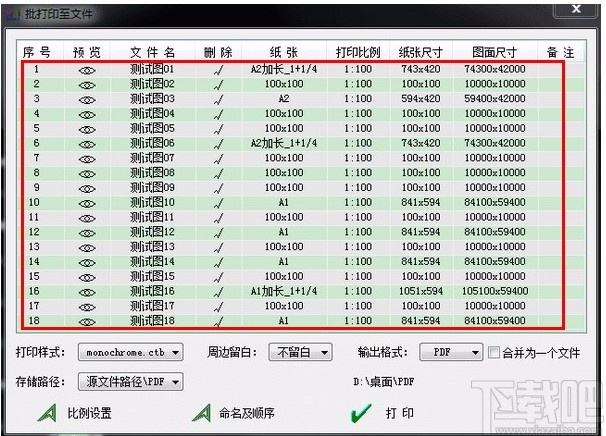Select file name 测试图13
This screenshot has width=606, height=436.
click(x=152, y=247)
